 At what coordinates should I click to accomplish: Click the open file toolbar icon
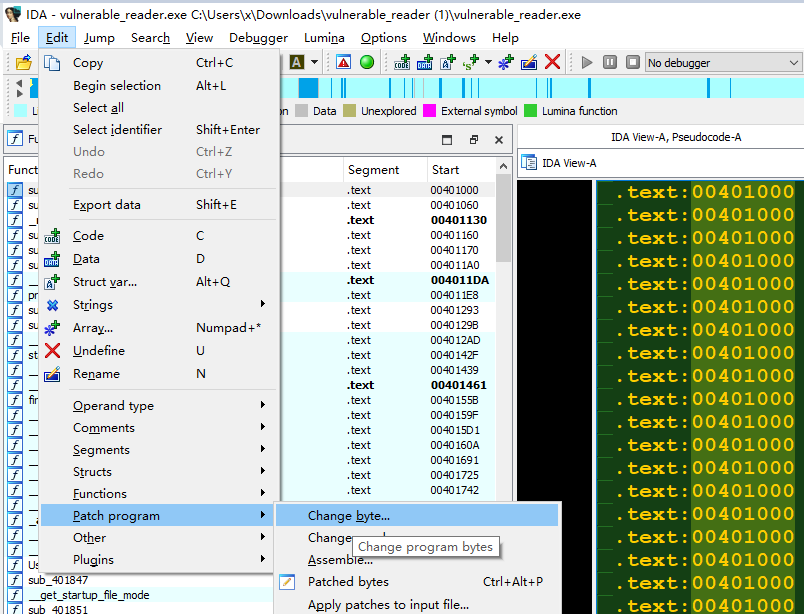(x=24, y=63)
